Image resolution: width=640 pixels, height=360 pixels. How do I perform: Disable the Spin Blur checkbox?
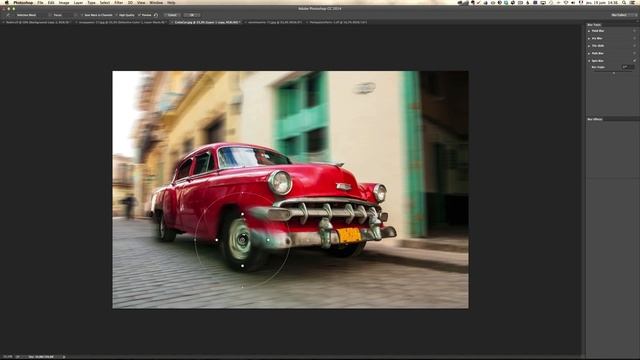tap(634, 61)
